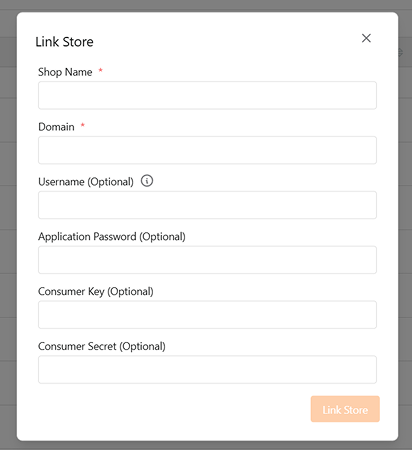The height and width of the screenshot is (450, 412).
Task: Submit with the orange Link Store button
Action: 345,409
